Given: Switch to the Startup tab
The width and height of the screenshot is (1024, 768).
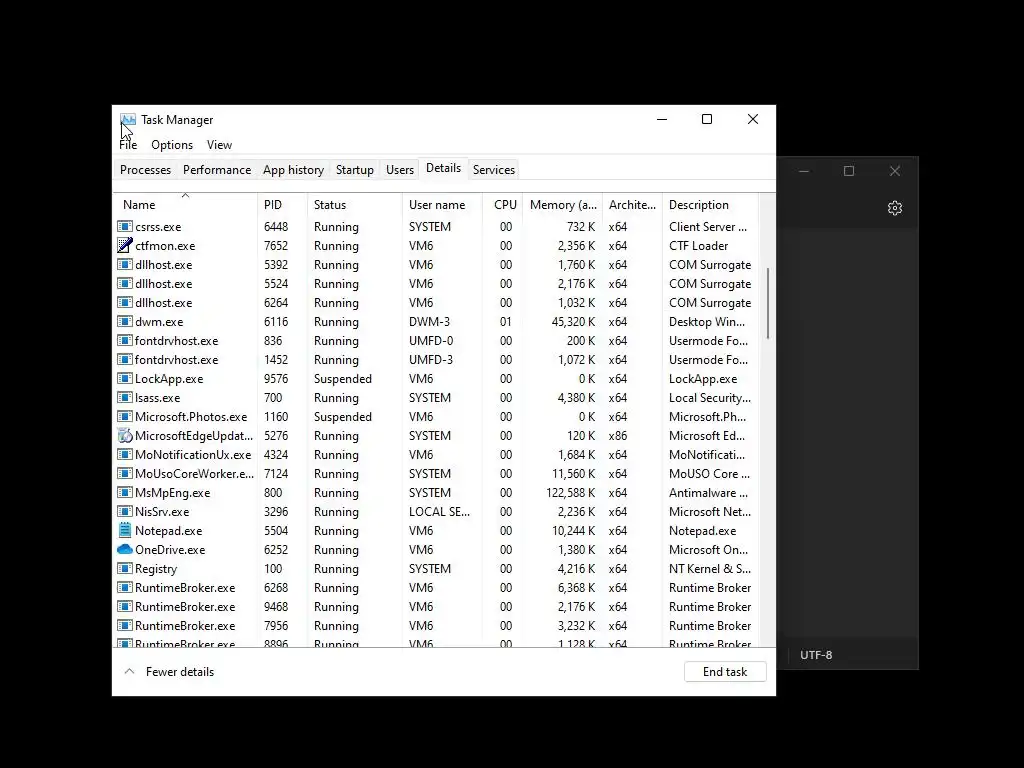Looking at the screenshot, I should click(355, 170).
